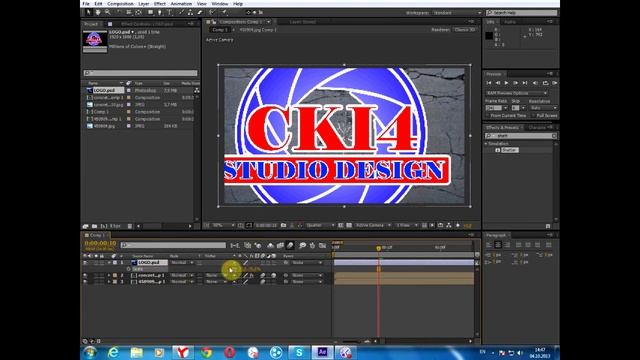Toggle 3D Layer switch on layer 3

pos(273,282)
